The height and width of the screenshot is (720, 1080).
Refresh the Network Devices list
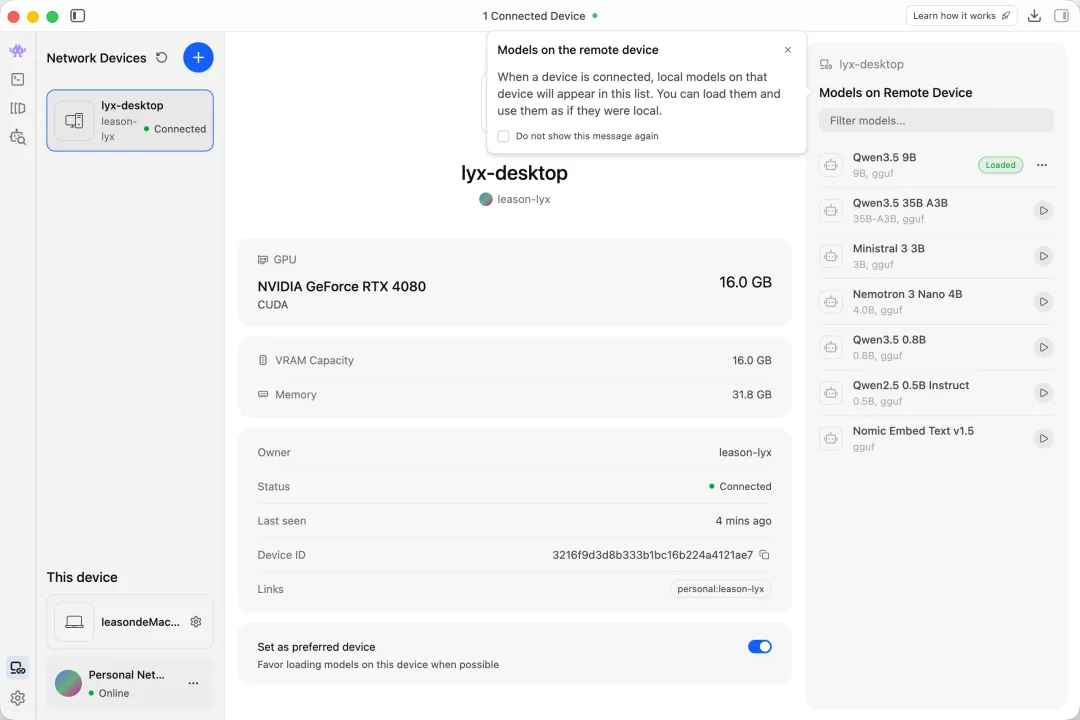[162, 58]
